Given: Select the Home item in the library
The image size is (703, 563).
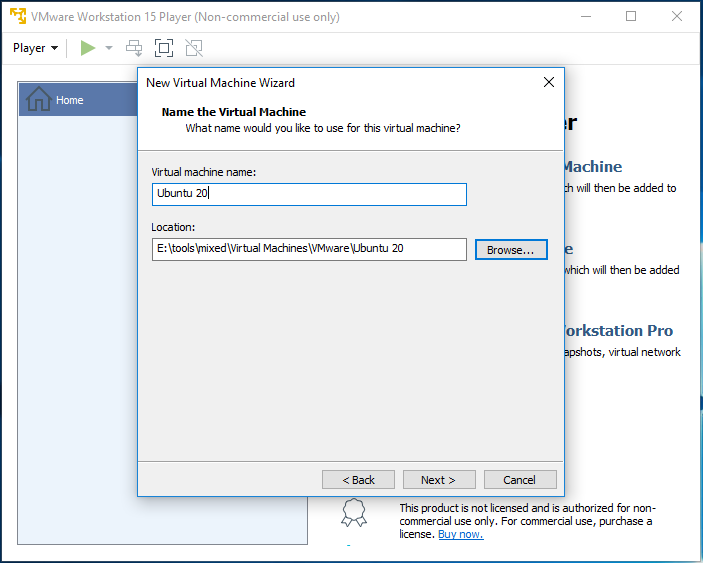Looking at the screenshot, I should 78,100.
